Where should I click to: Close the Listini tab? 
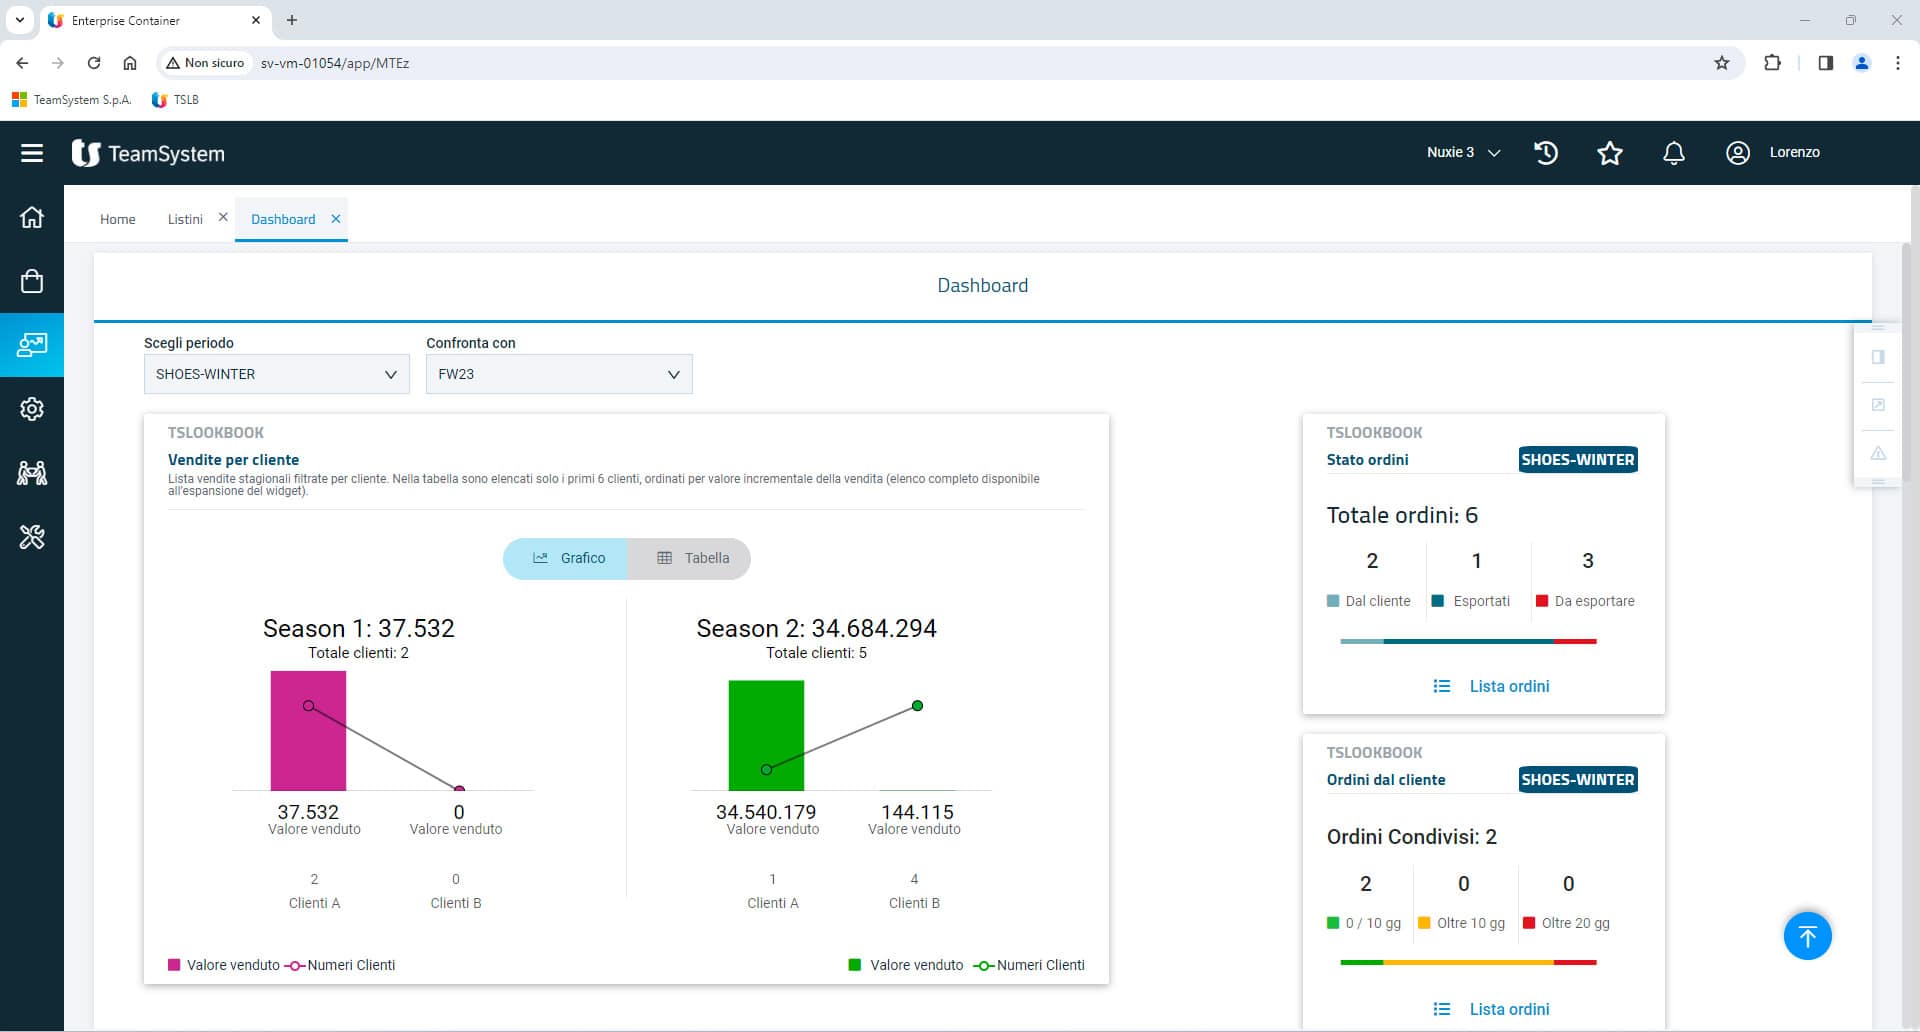(223, 217)
